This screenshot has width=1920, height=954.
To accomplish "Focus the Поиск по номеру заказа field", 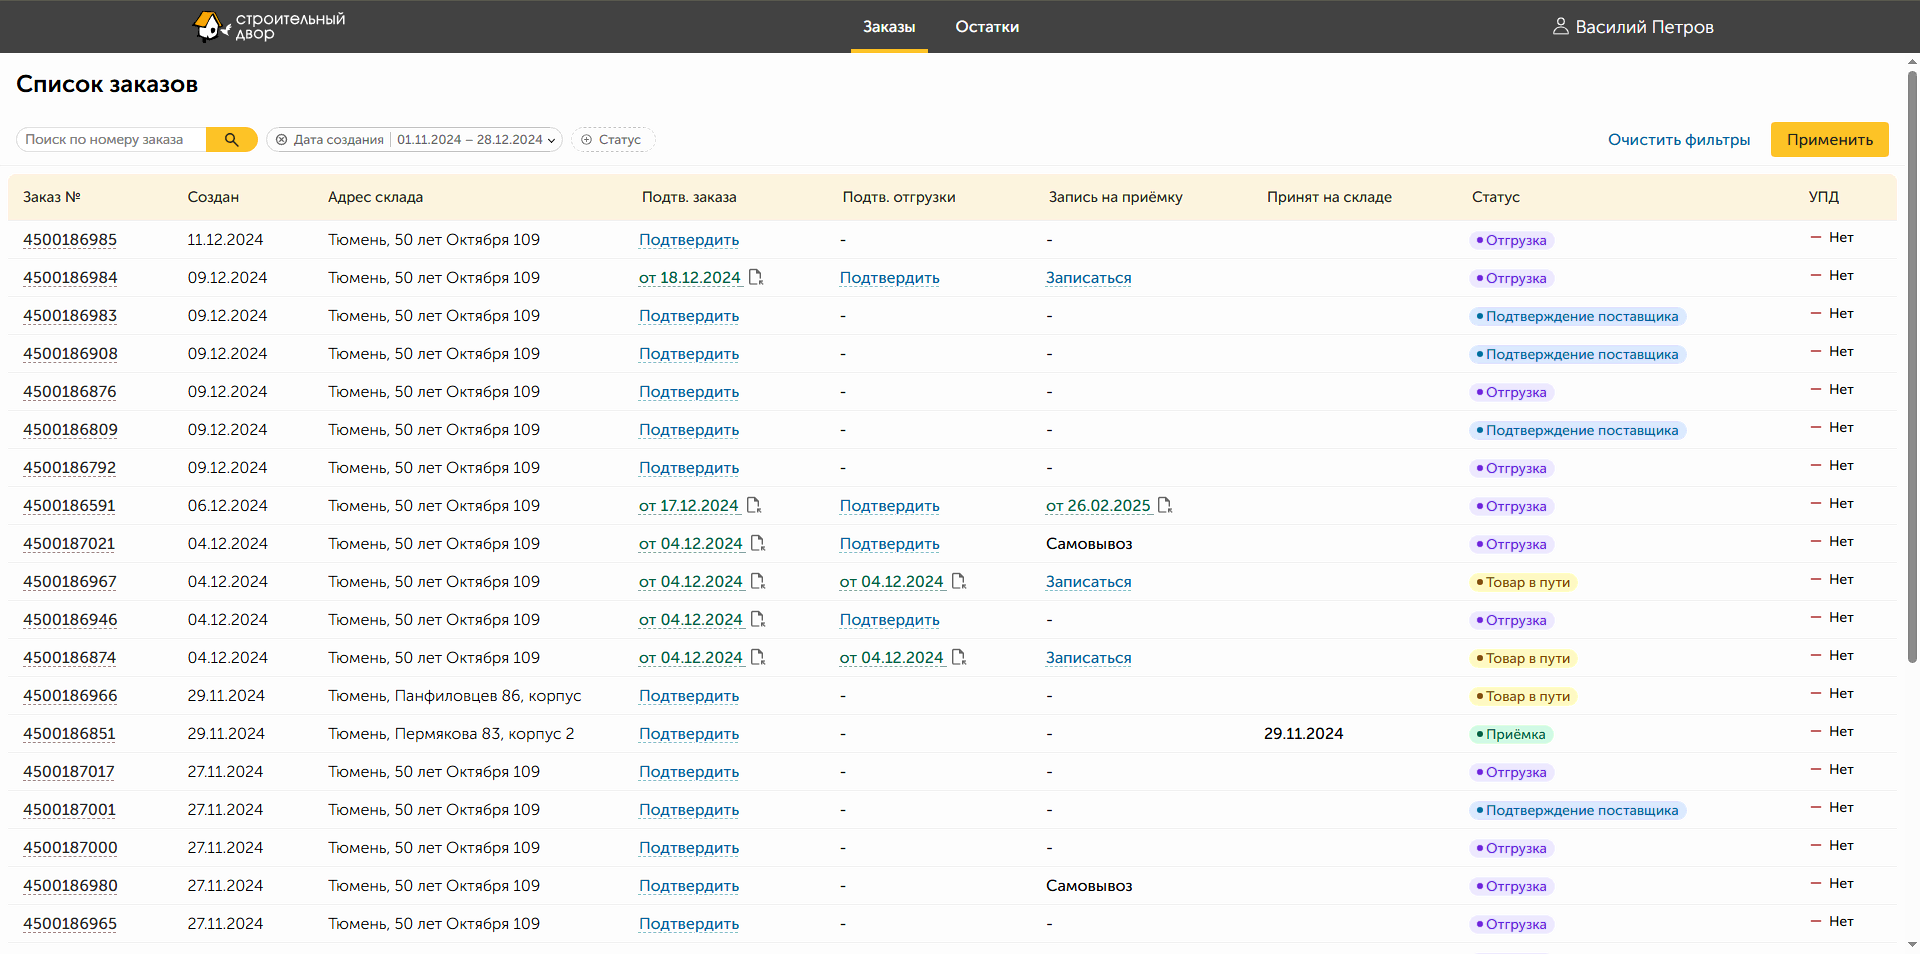I will tap(110, 140).
